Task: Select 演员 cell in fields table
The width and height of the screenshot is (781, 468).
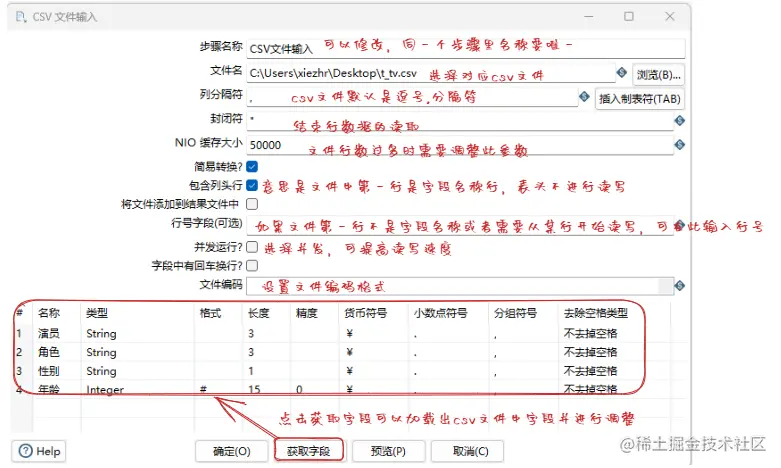Action: tap(49, 333)
